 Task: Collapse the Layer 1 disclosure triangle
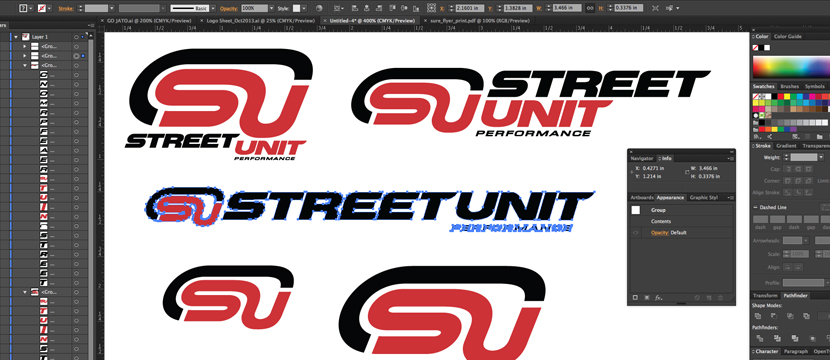point(16,37)
